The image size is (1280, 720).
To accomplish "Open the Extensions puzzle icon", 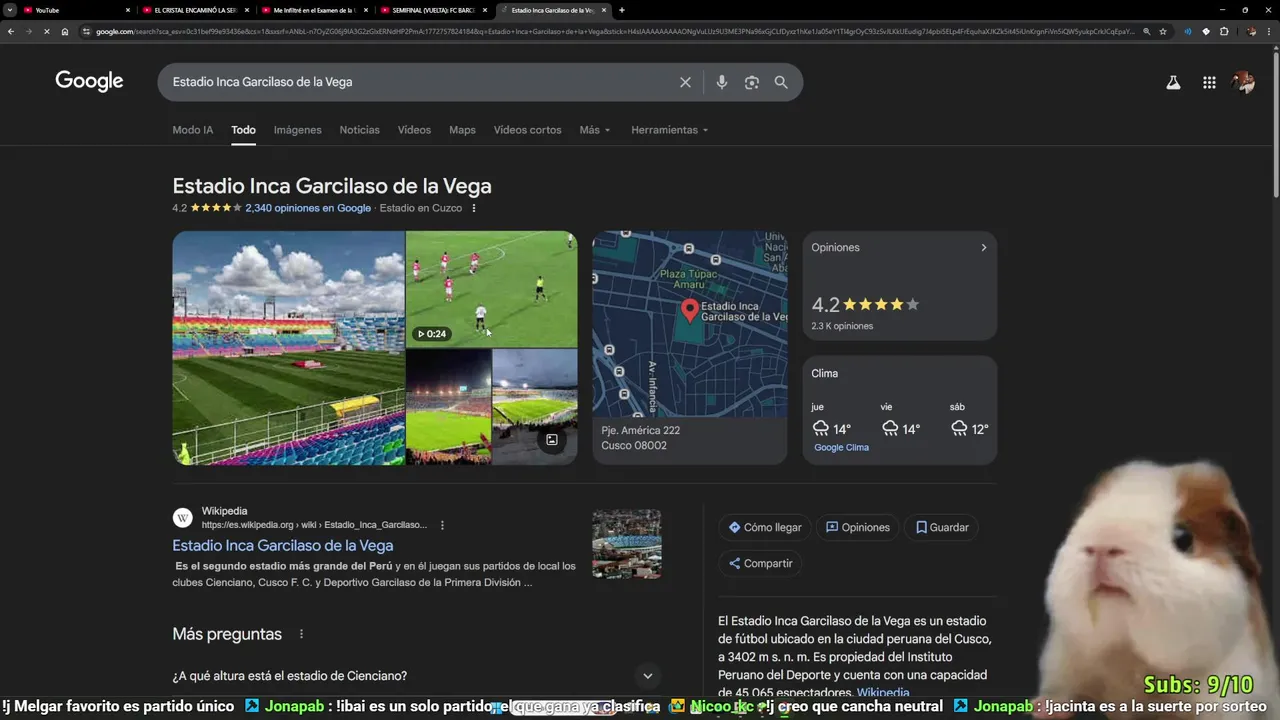I will click(x=1224, y=31).
